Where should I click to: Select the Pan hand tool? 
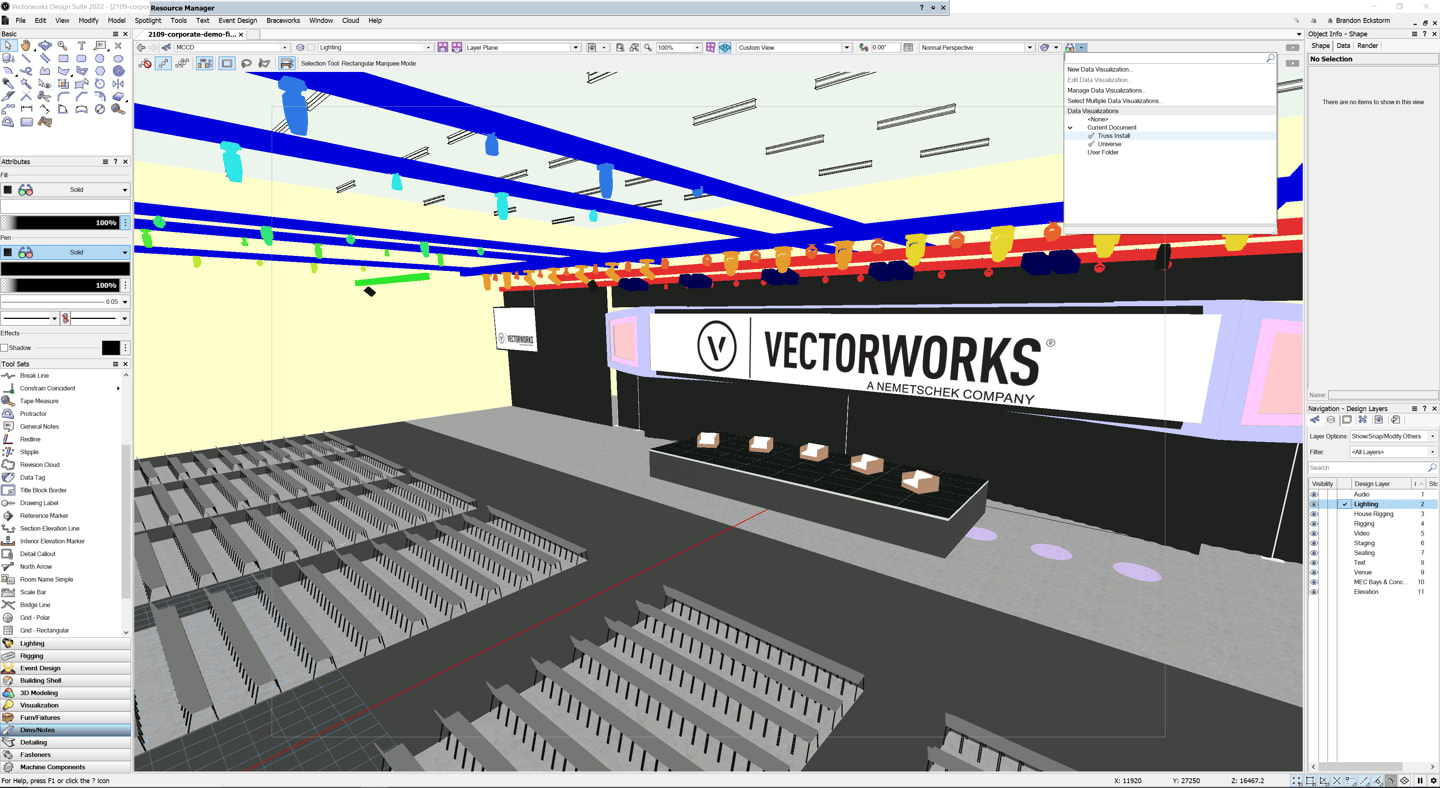[26, 46]
